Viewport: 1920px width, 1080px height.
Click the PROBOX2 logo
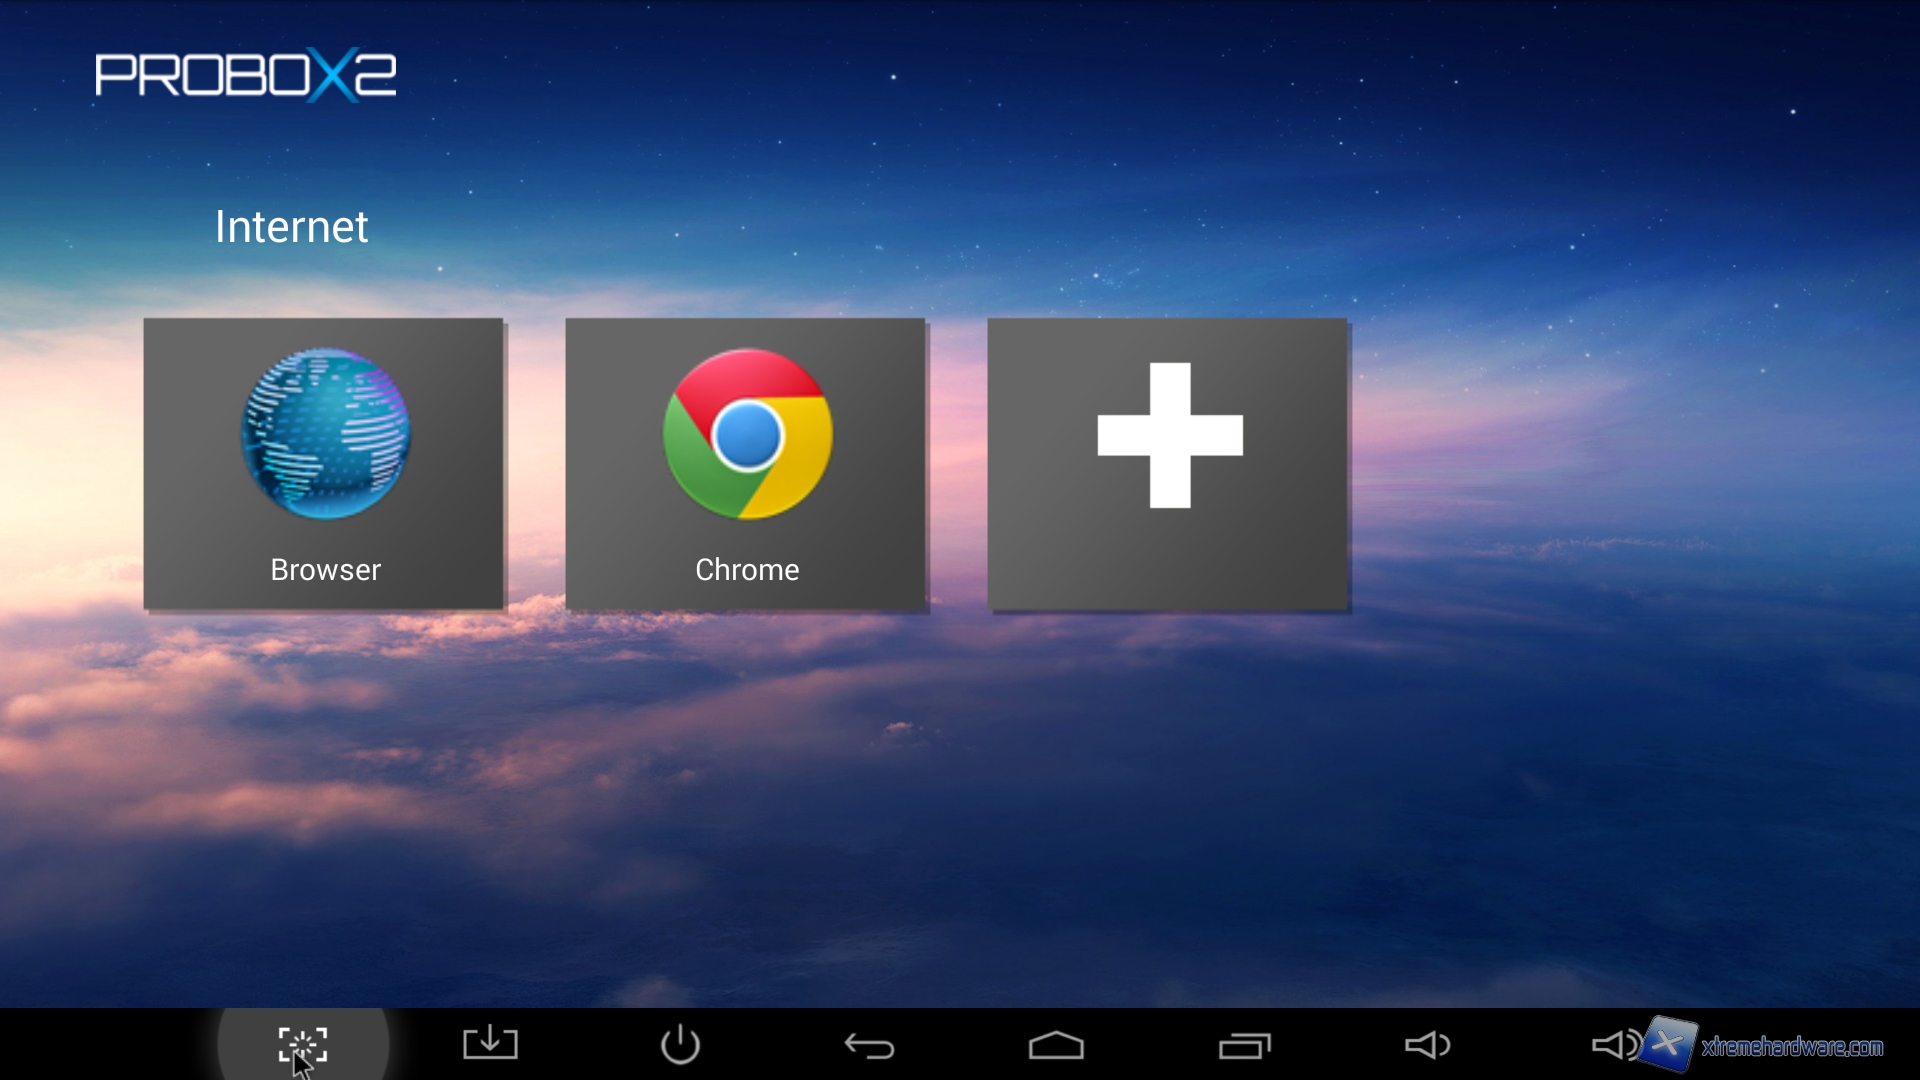click(246, 75)
